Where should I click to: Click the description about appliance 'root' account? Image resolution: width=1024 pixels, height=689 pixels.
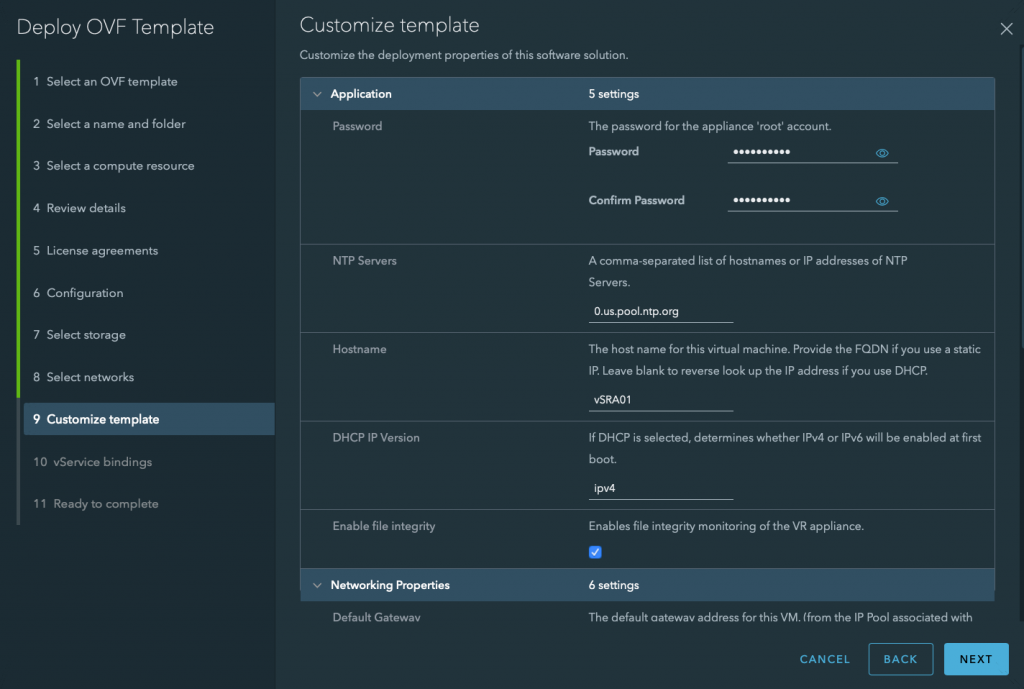pyautogui.click(x=709, y=126)
